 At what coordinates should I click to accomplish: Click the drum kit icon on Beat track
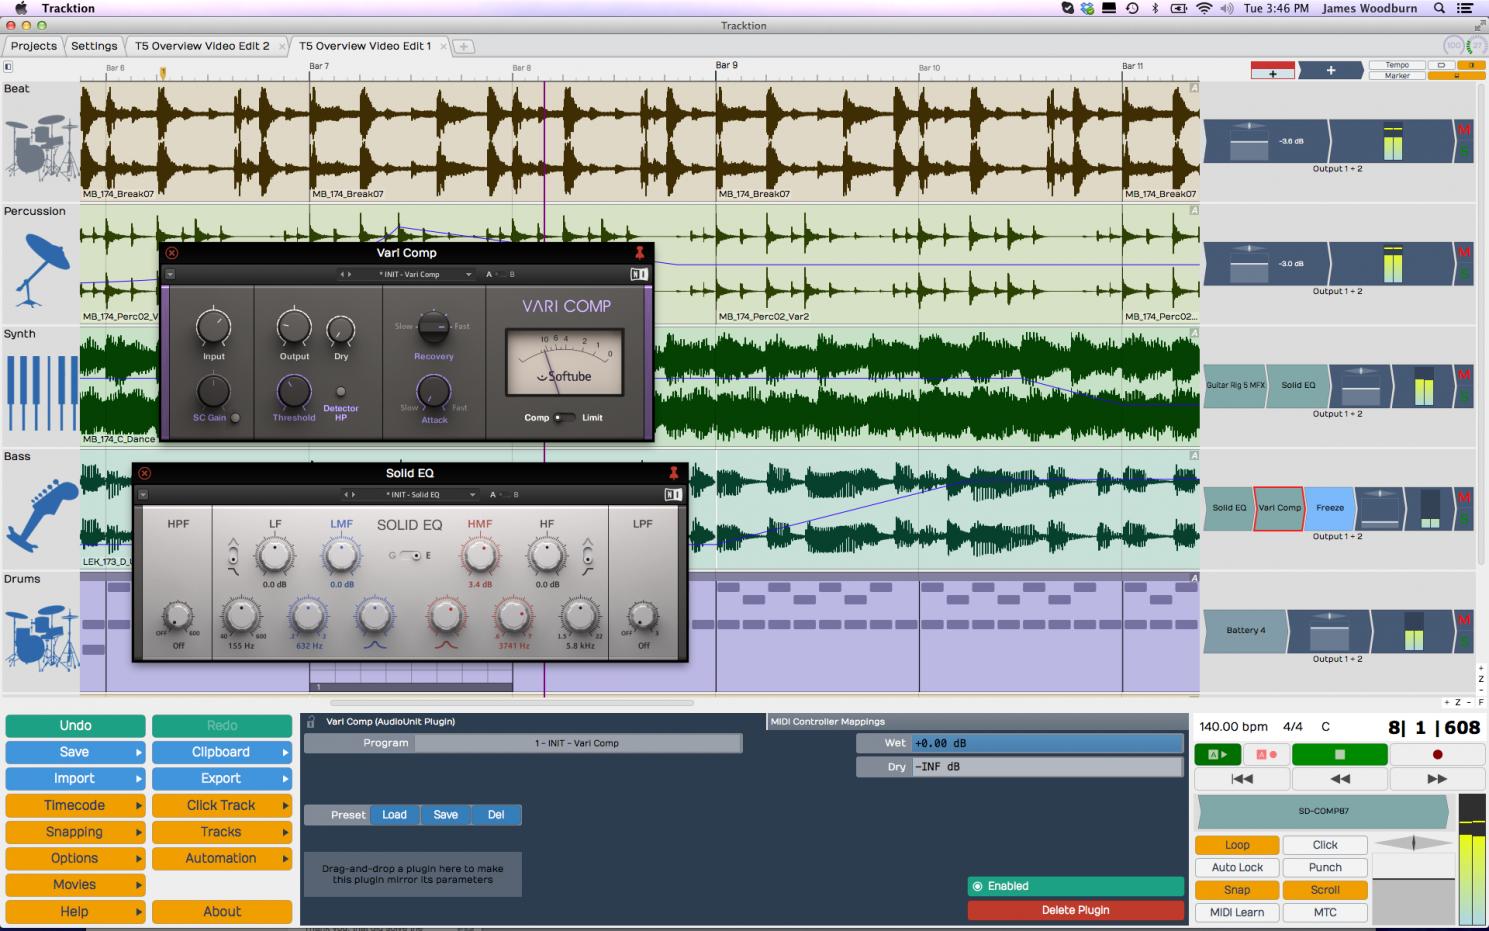[x=40, y=148]
